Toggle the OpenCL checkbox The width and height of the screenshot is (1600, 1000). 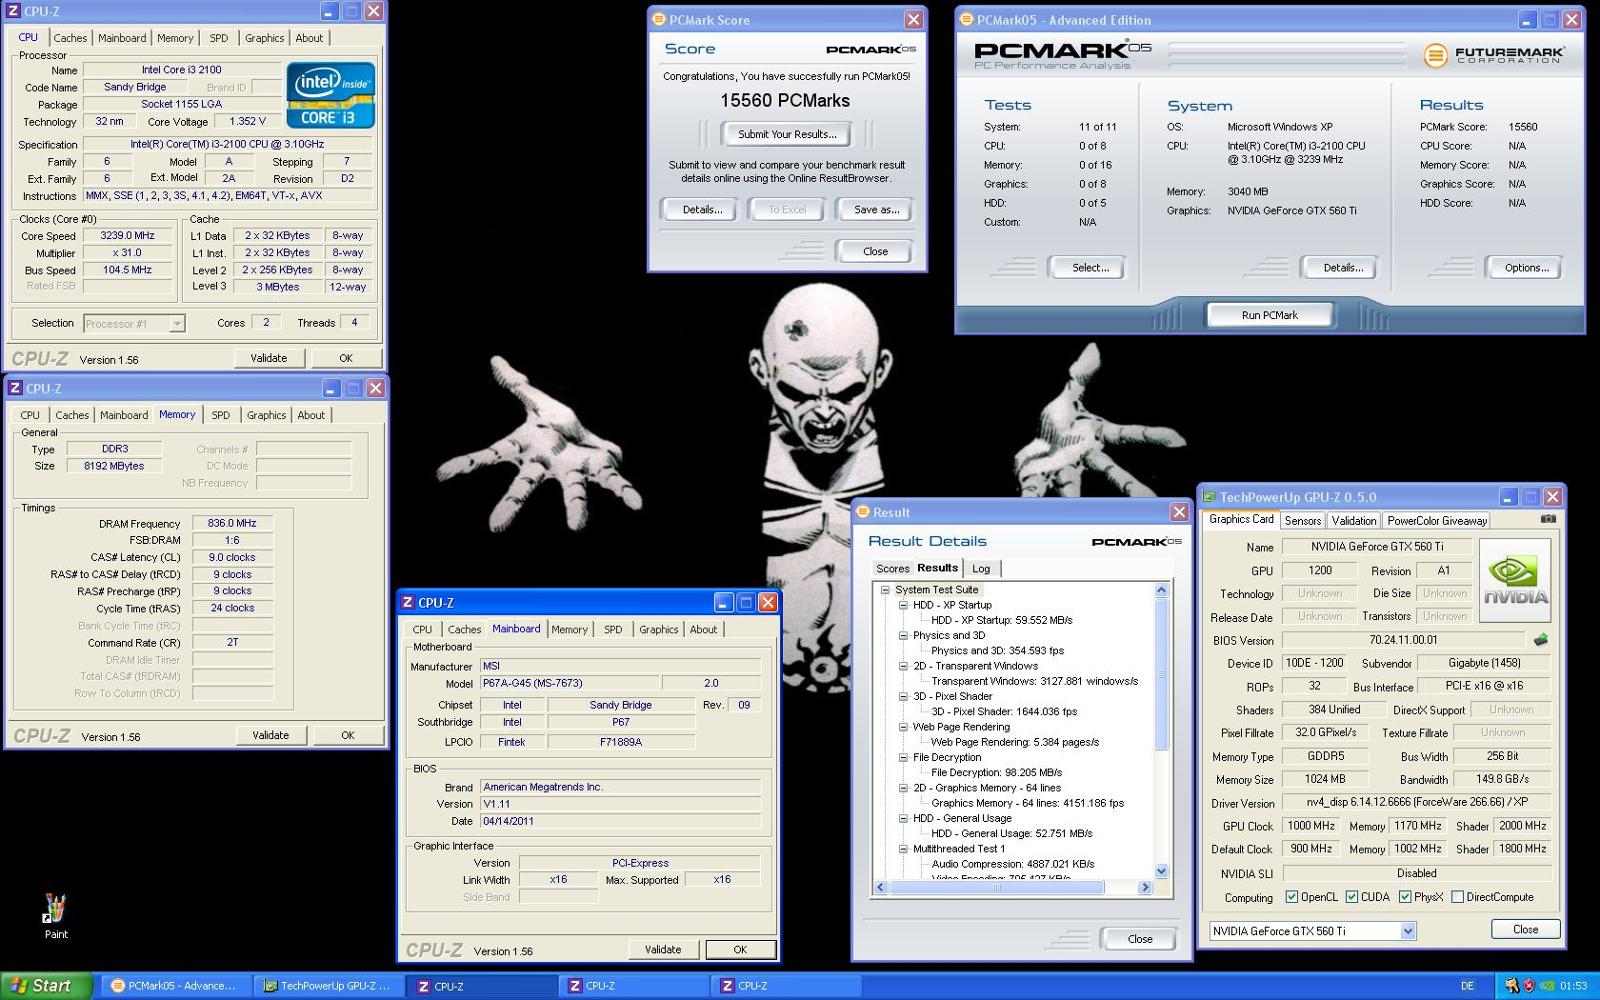(x=1292, y=897)
